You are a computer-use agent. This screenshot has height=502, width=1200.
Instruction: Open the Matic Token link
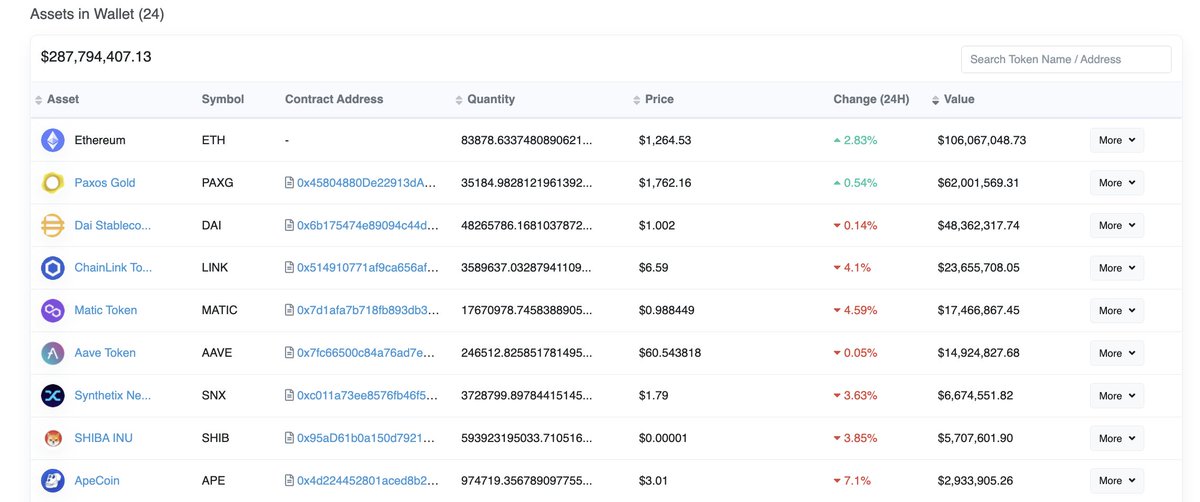click(106, 310)
